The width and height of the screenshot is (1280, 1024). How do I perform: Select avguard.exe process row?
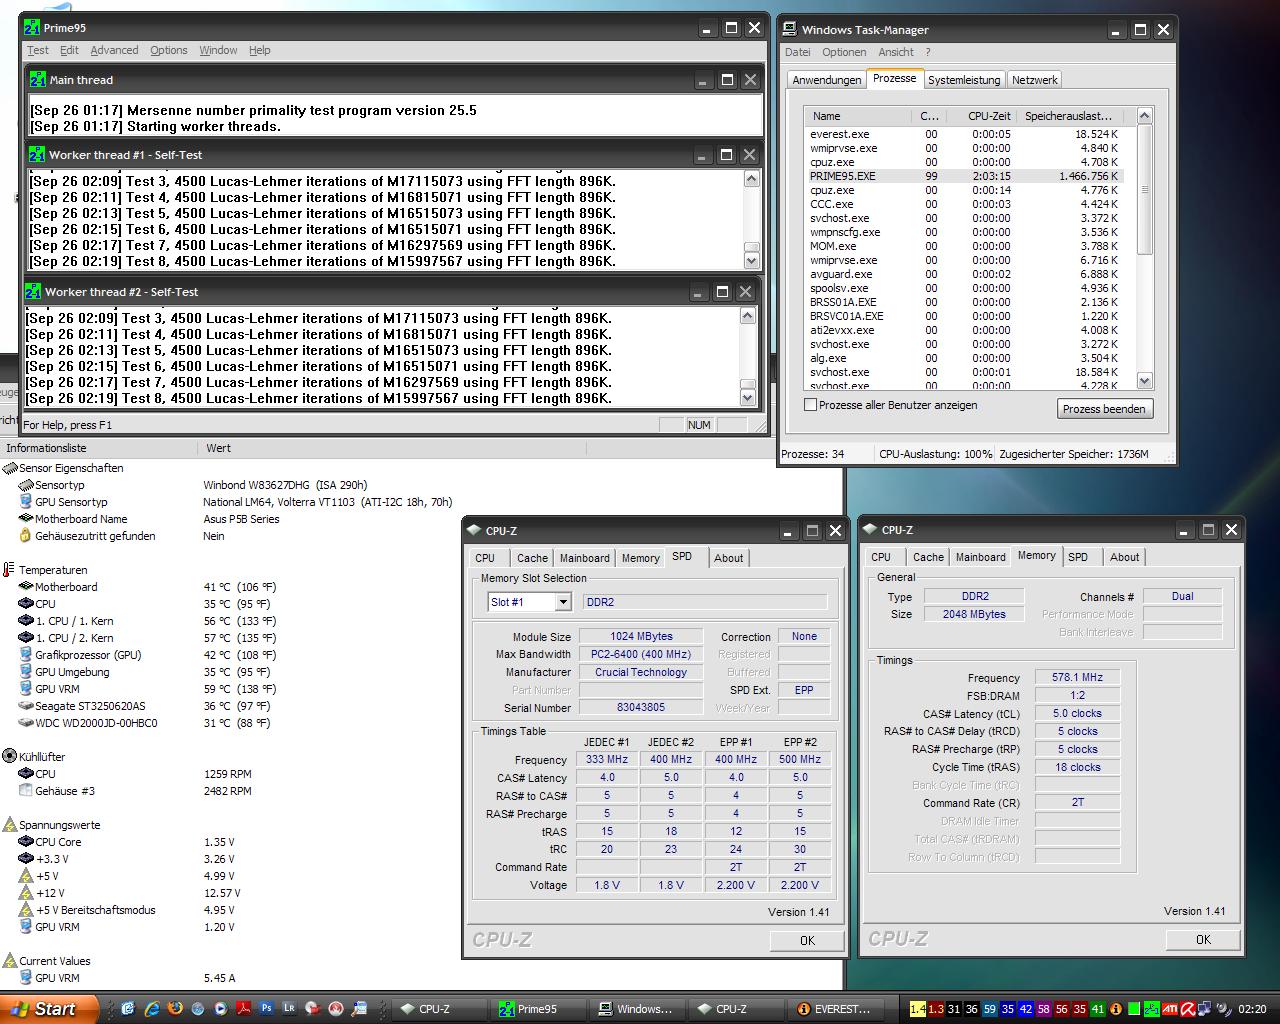point(965,274)
